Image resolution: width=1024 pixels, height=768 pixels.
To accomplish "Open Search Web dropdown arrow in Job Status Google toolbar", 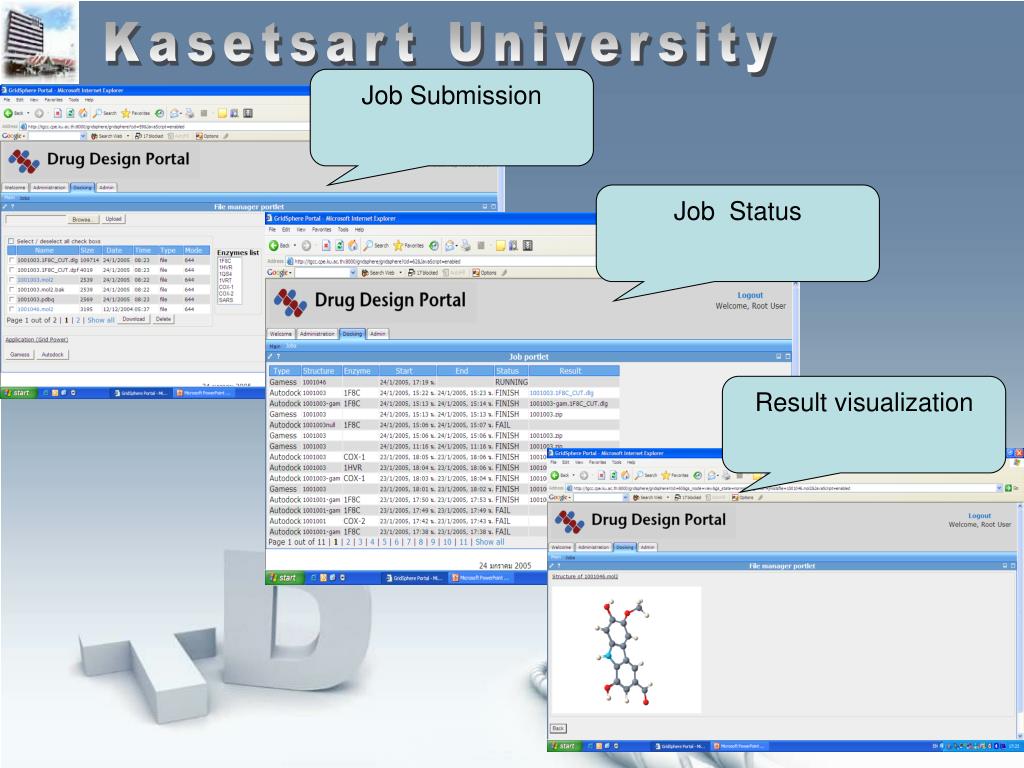I will tap(400, 272).
